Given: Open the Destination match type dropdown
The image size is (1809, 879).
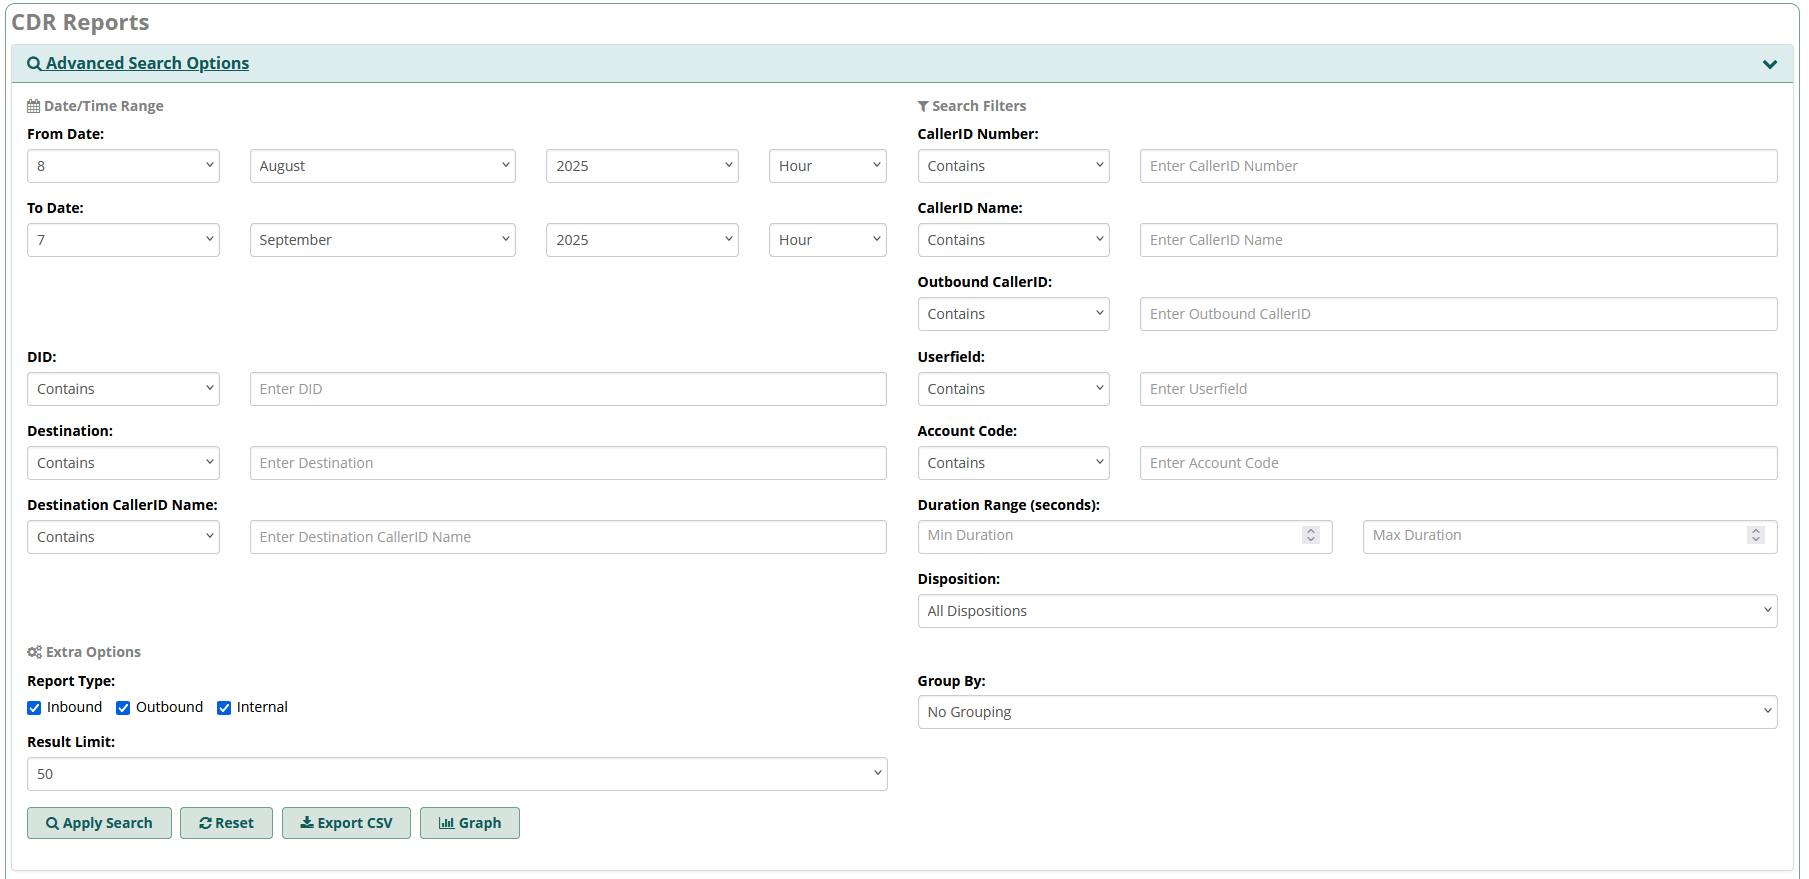Looking at the screenshot, I should pyautogui.click(x=123, y=463).
